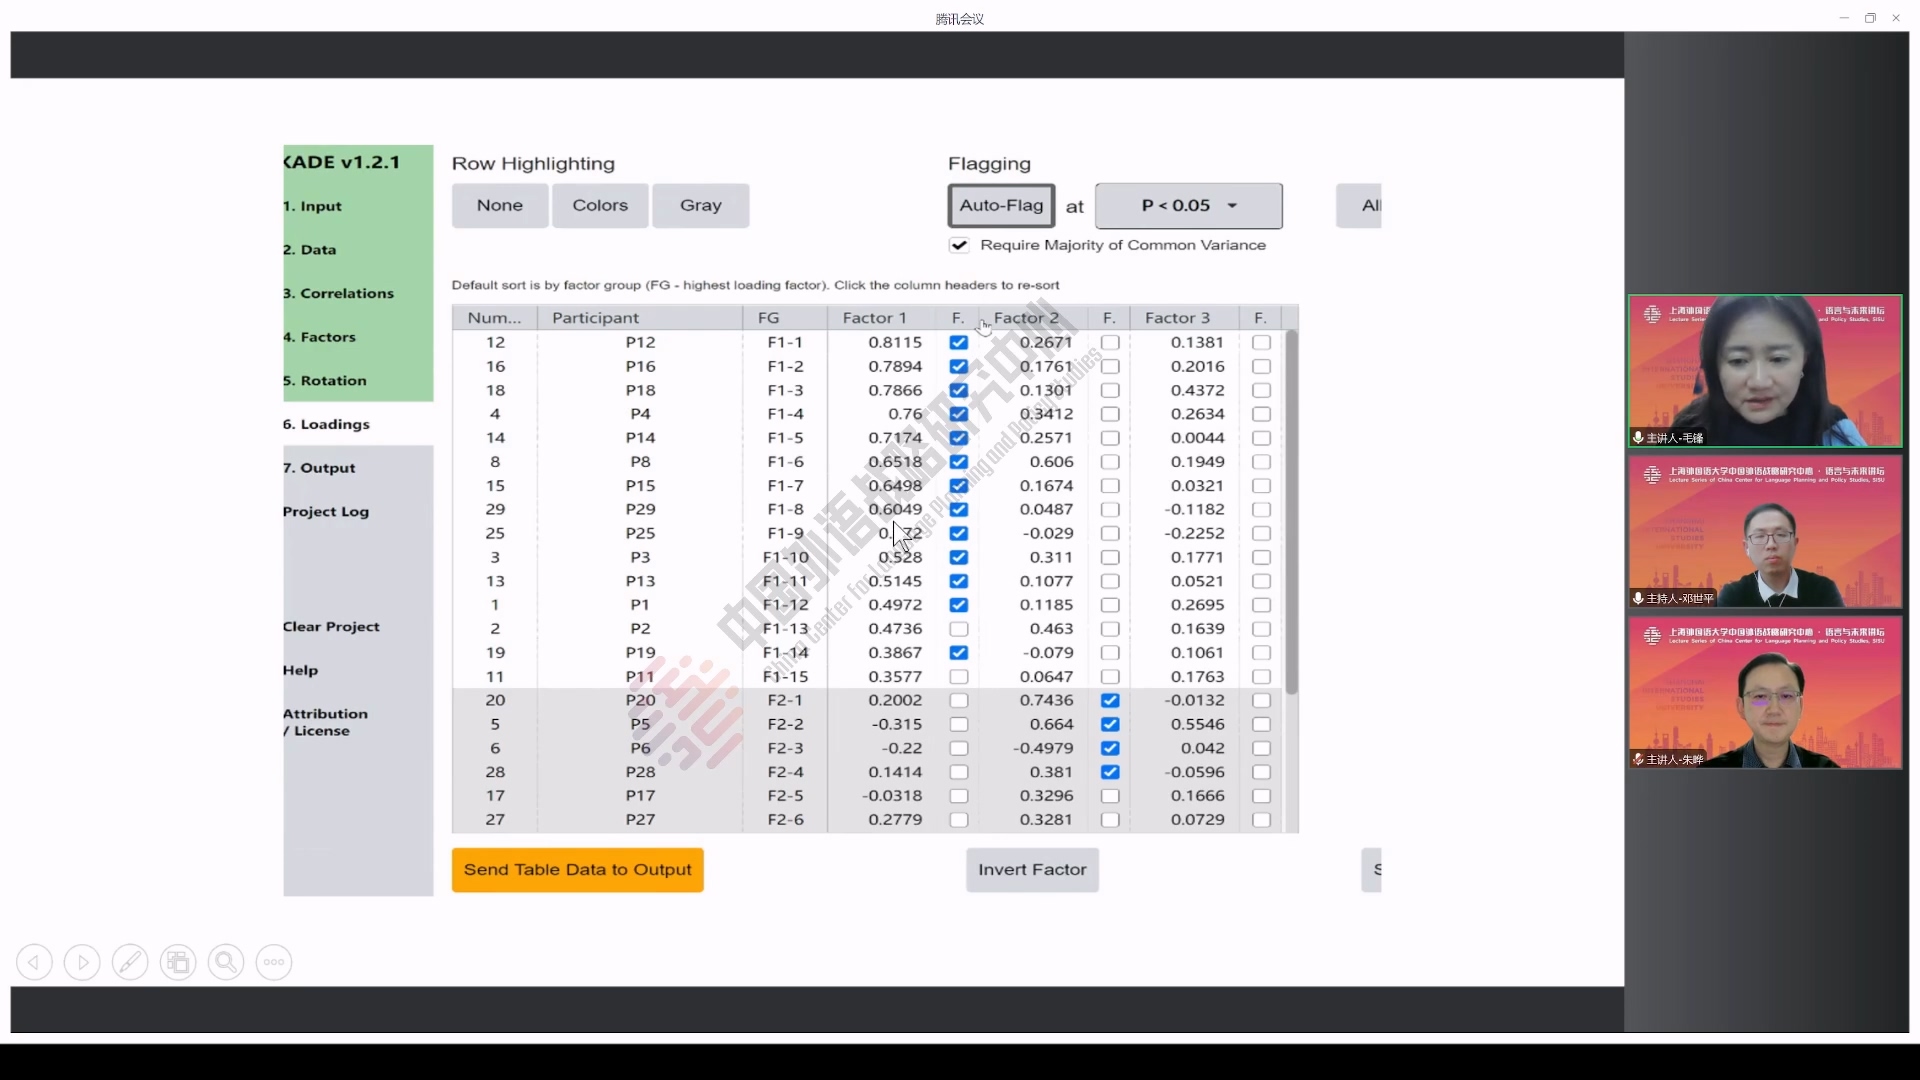Click microphone icon on 邓世平's video
This screenshot has width=1920, height=1080.
pyautogui.click(x=1638, y=598)
